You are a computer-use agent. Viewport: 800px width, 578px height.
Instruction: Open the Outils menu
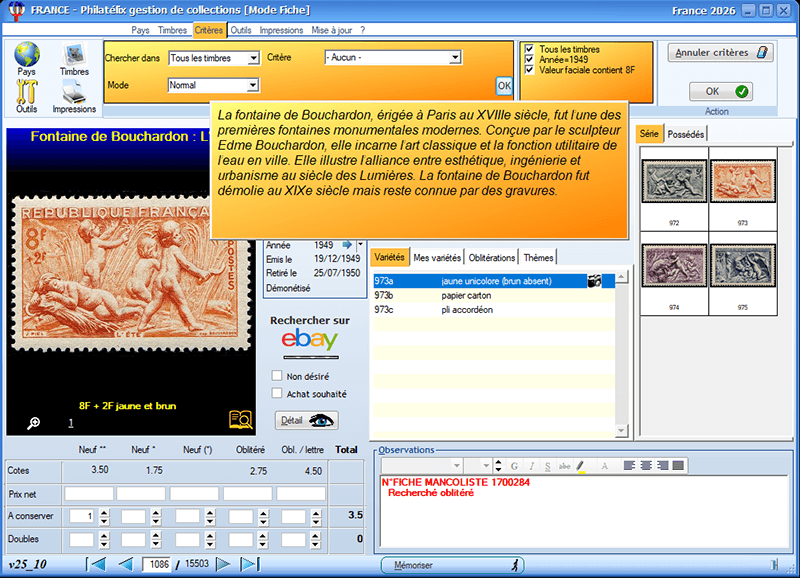pyautogui.click(x=241, y=30)
